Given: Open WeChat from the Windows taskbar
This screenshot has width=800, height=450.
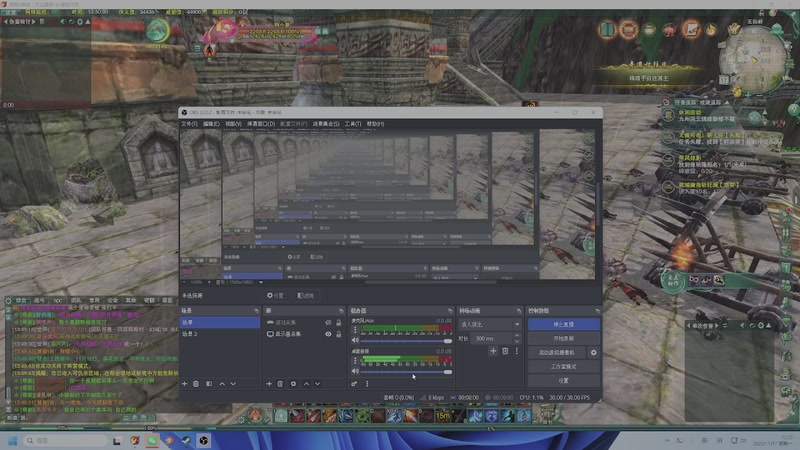Looking at the screenshot, I should point(152,440).
